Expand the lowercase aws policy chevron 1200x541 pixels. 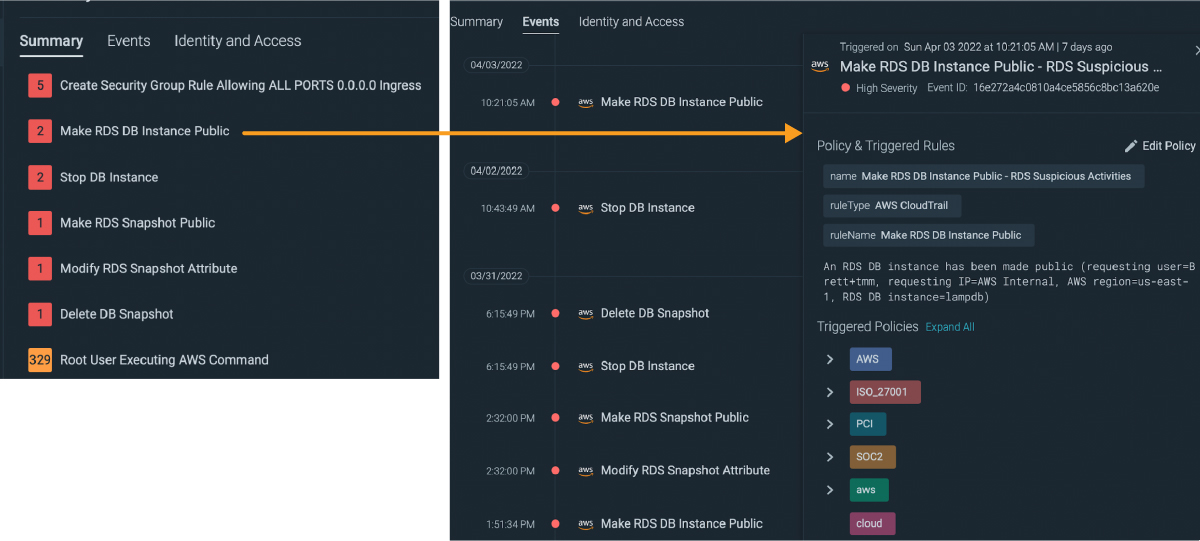pos(830,490)
